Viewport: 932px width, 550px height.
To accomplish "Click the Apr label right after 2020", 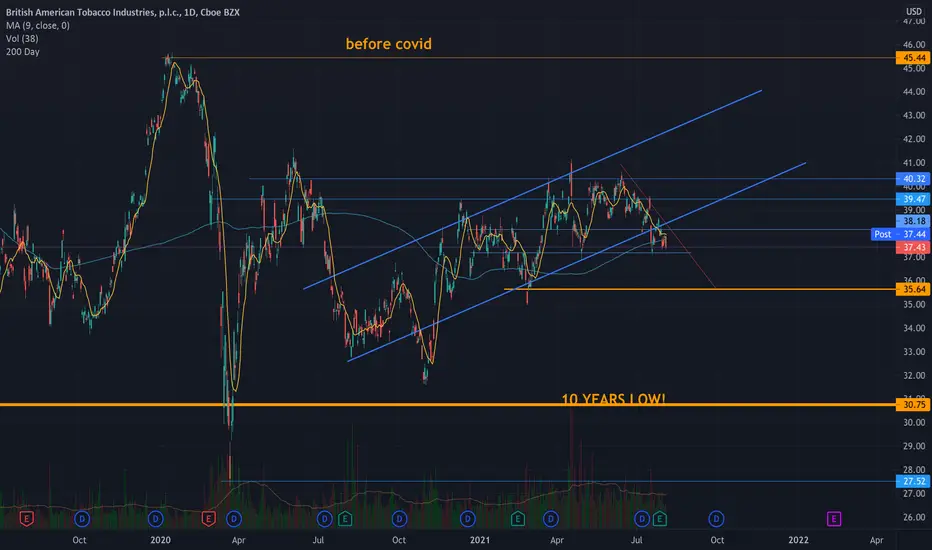I will (x=238, y=540).
